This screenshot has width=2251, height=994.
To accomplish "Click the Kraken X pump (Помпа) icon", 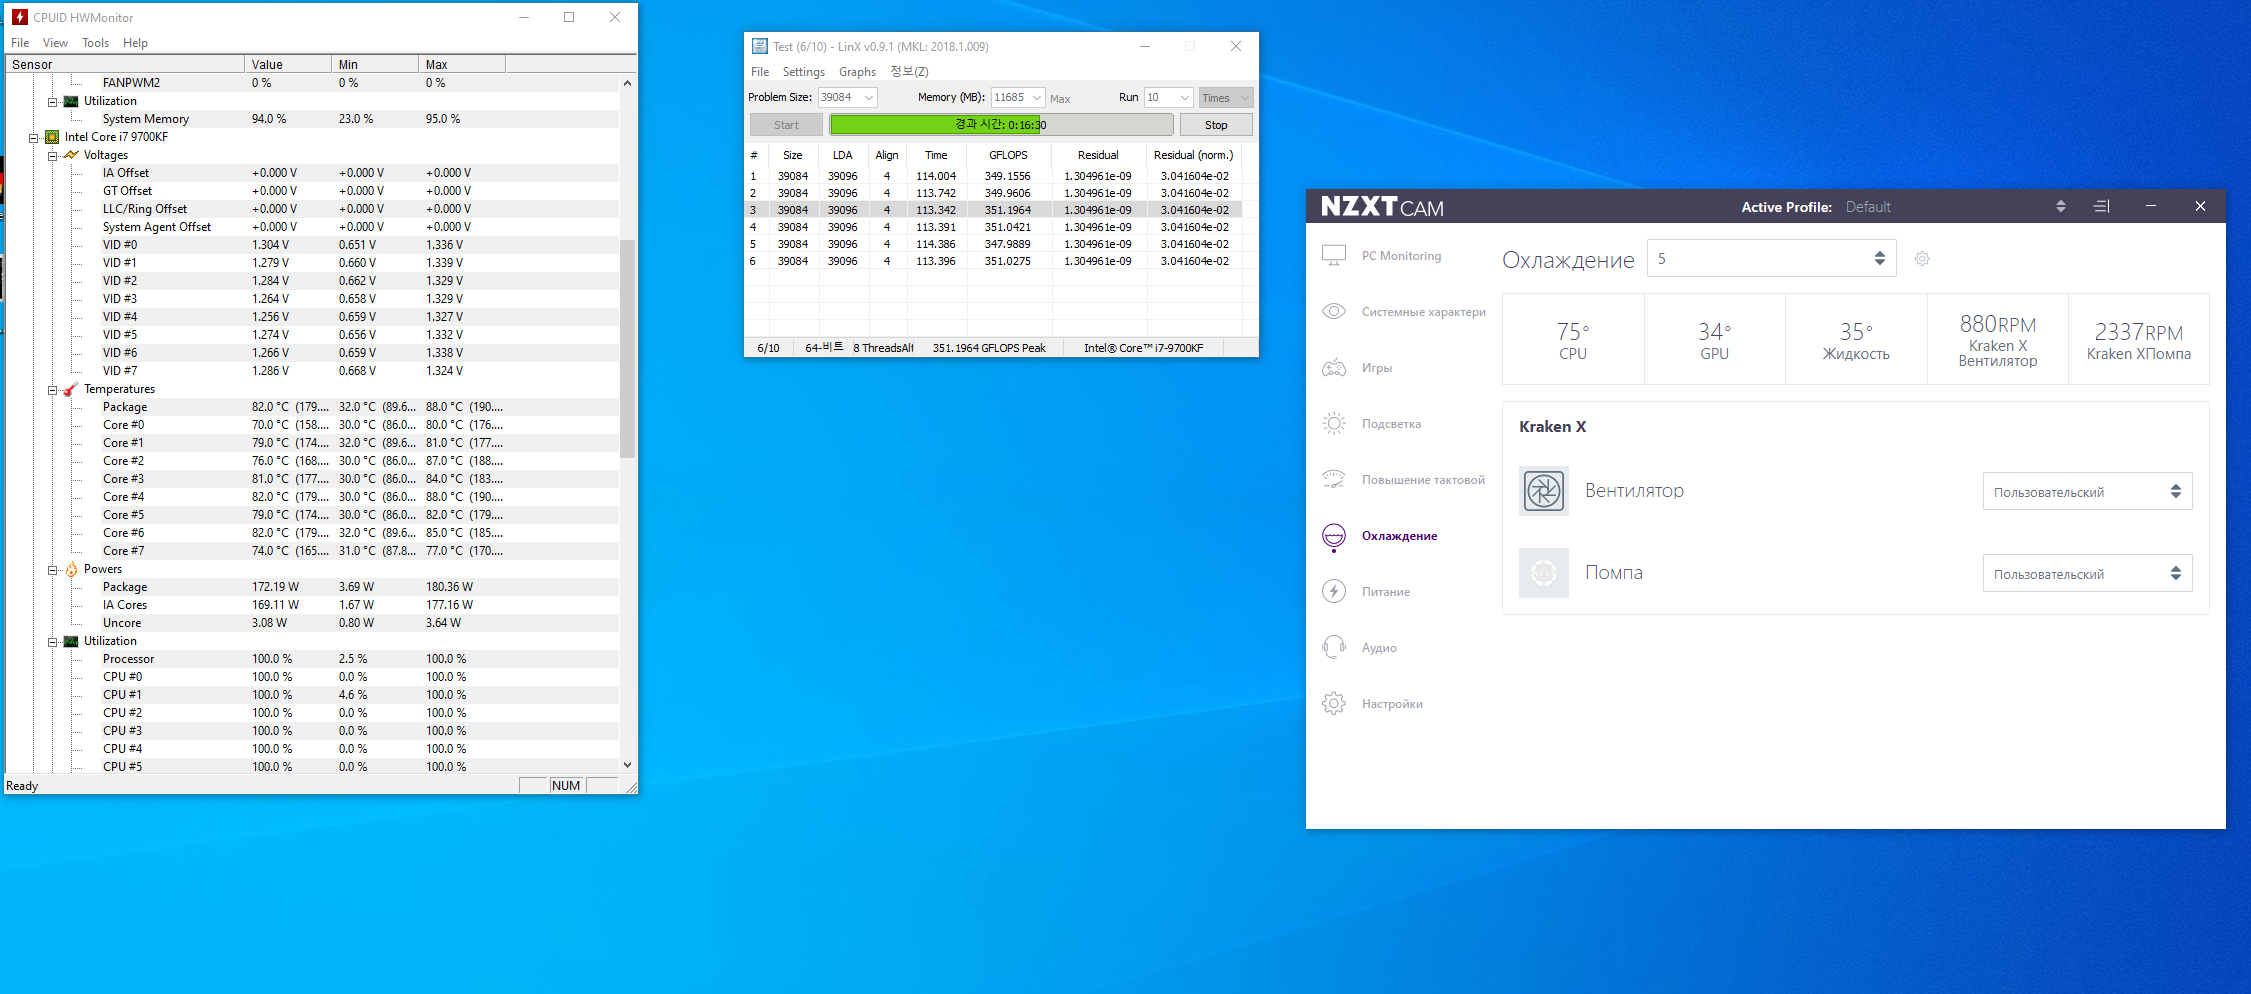I will pos(1544,573).
